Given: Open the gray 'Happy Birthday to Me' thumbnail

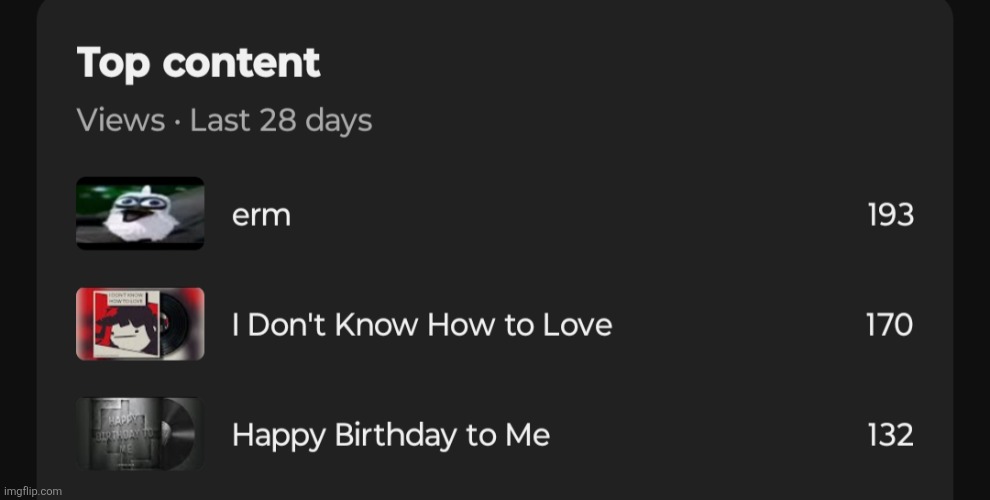Looking at the screenshot, I should (x=140, y=434).
